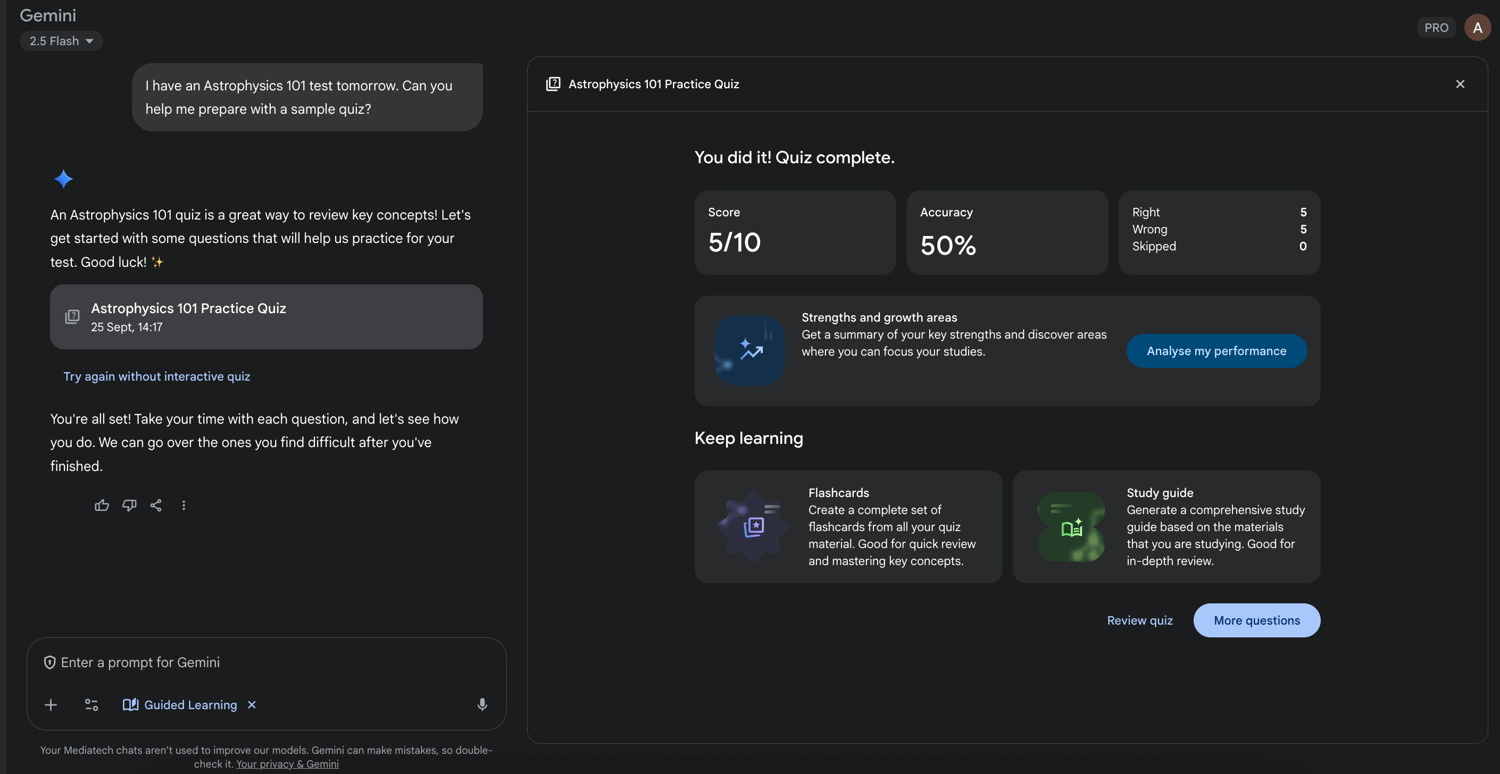1500x774 pixels.
Task: Open the tools settings sliders icon
Action: 91,705
